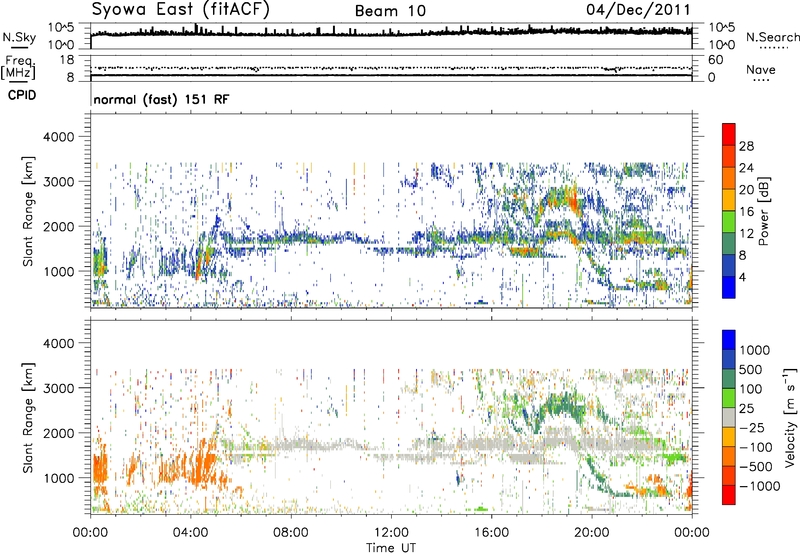Click the 04:00 time tick label
Viewport: 800px width, 554px height.
click(x=191, y=533)
